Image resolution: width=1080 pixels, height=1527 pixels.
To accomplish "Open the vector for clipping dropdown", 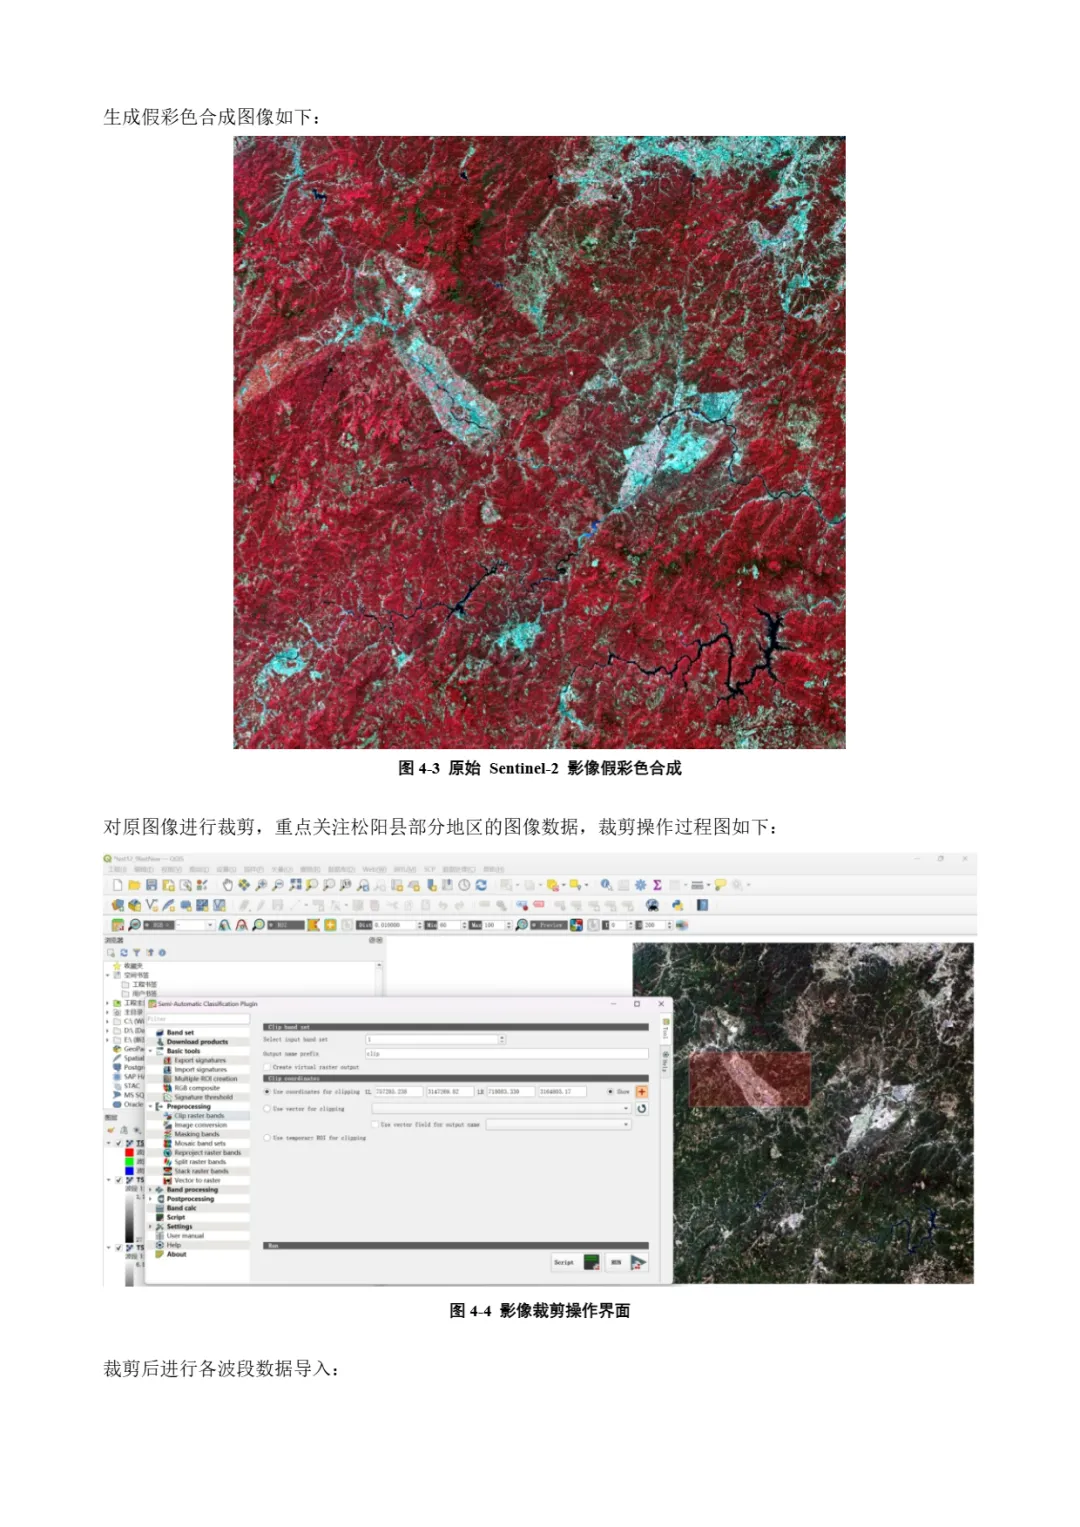I will 501,1108.
